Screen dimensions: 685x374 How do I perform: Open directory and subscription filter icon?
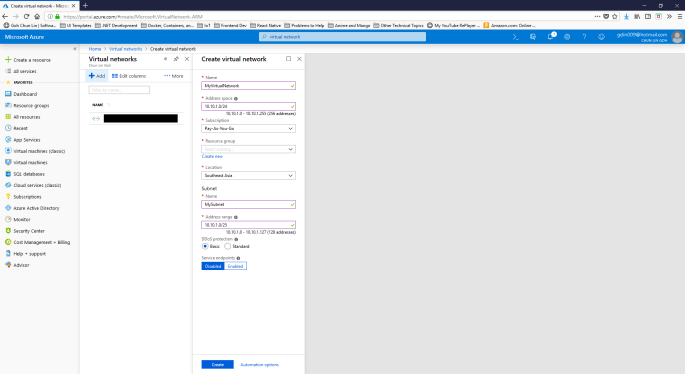pos(533,37)
